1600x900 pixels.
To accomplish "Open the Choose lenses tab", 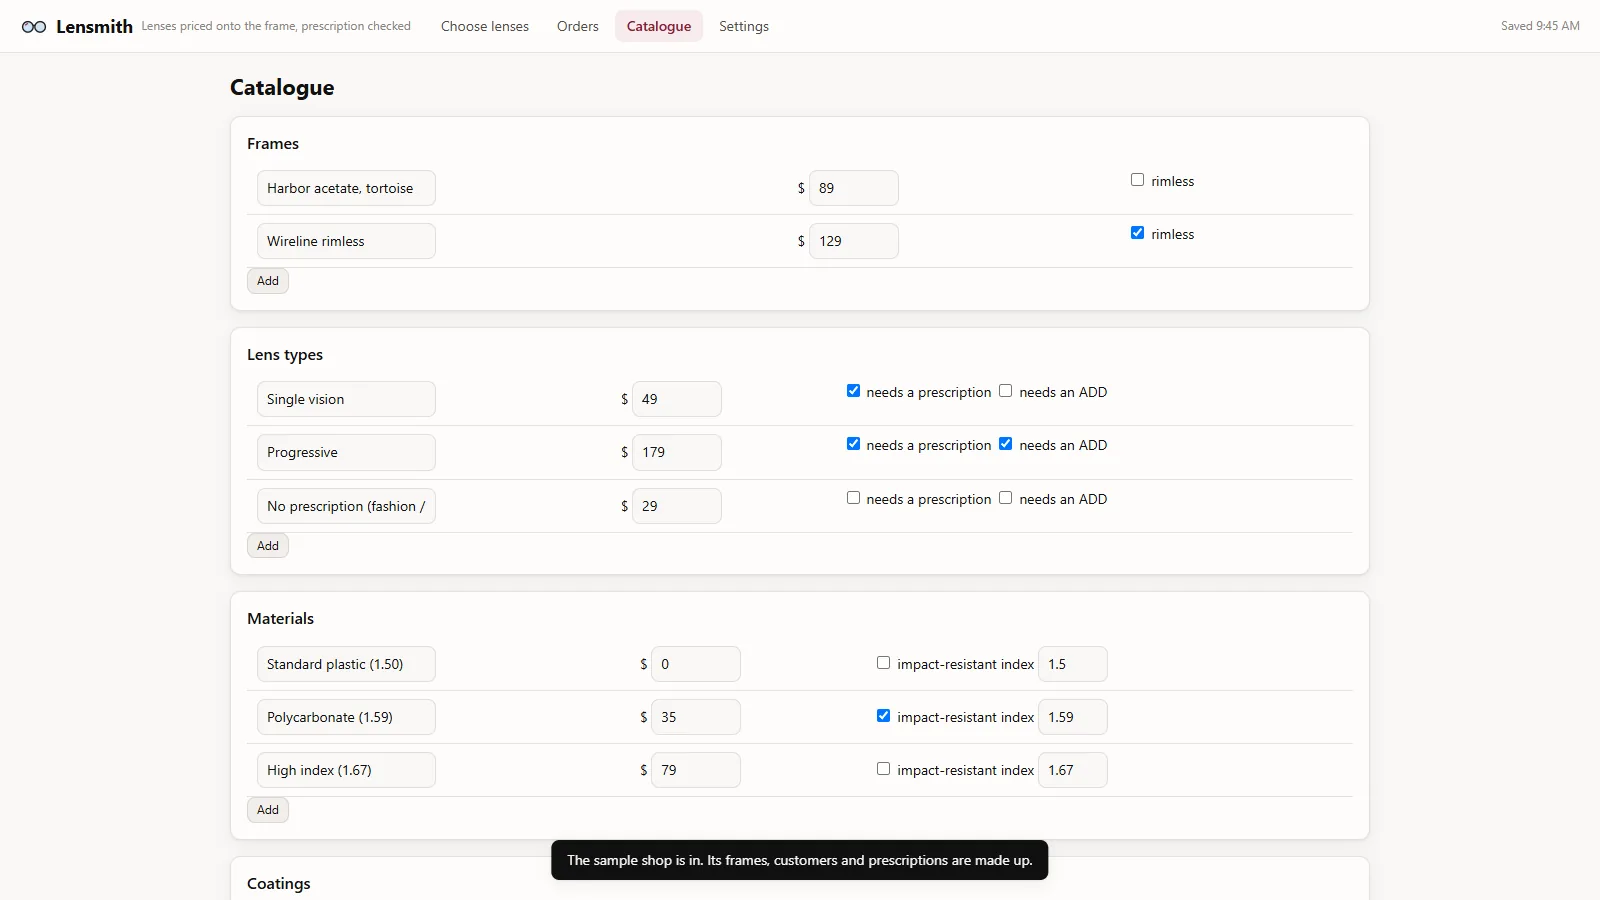I will [485, 26].
